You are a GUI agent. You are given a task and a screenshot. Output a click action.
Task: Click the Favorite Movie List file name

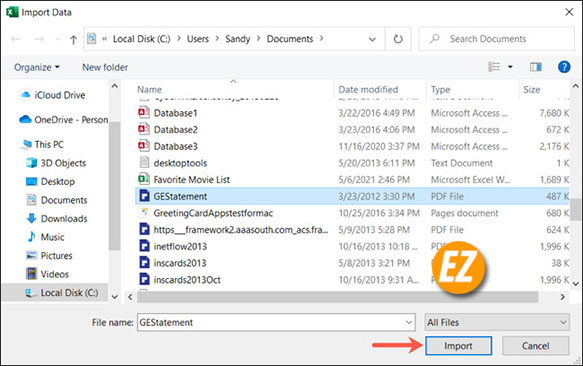[x=192, y=180]
